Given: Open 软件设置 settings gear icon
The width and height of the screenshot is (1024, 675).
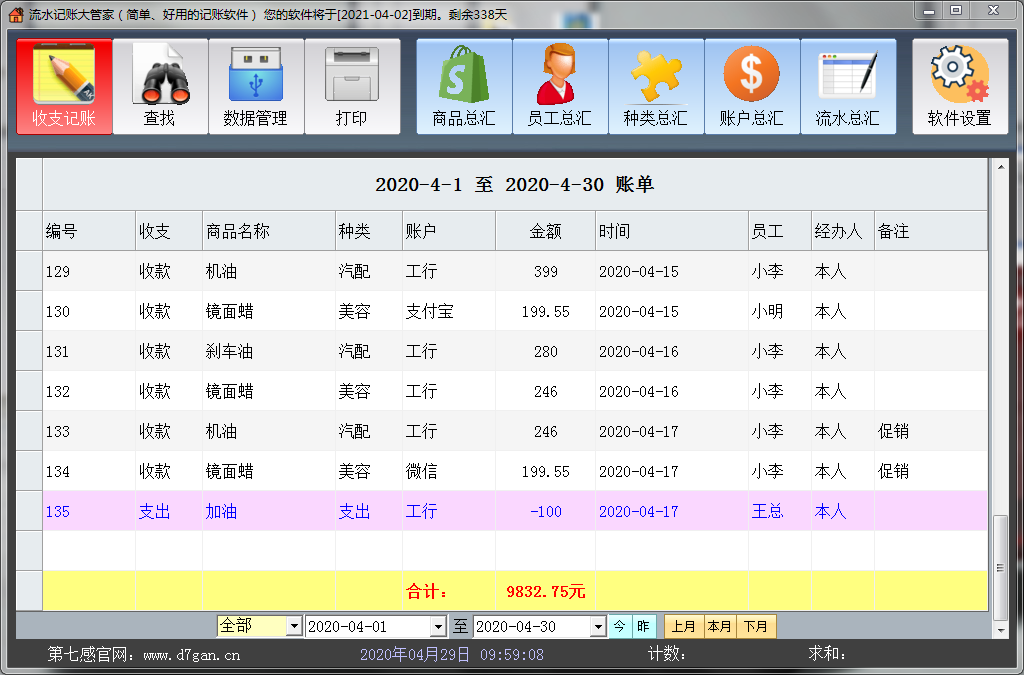Looking at the screenshot, I should (x=959, y=86).
